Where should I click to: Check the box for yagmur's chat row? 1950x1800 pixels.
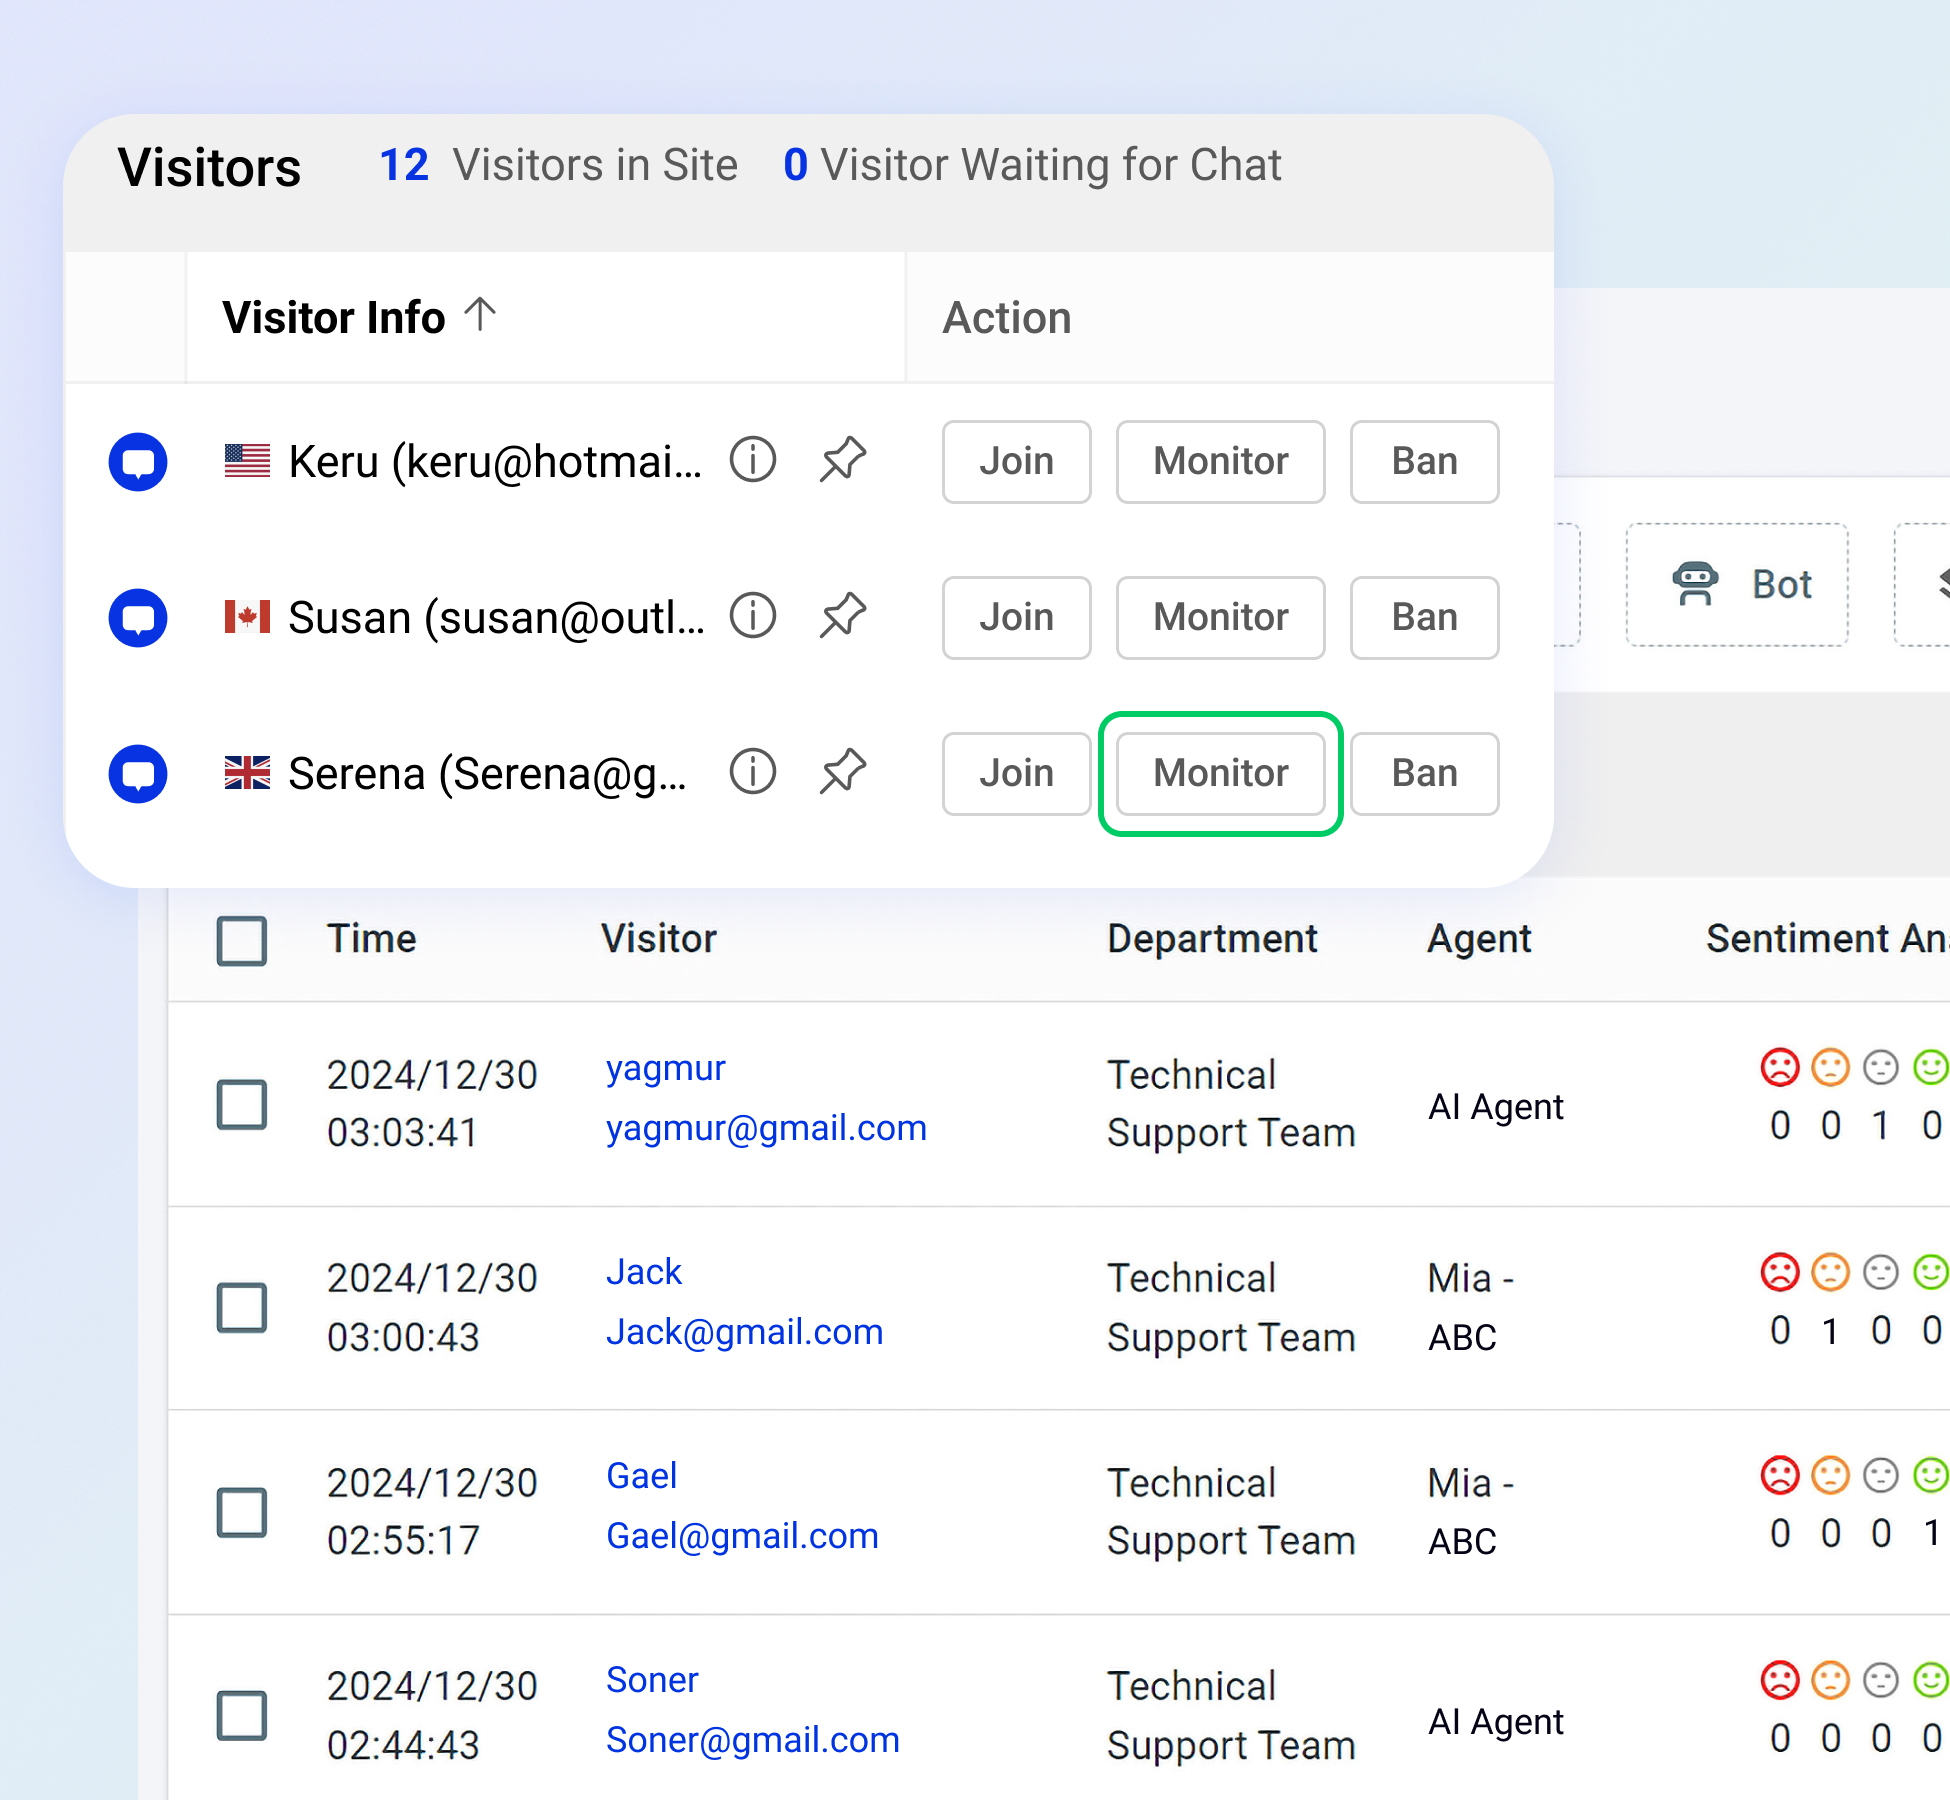click(x=242, y=1104)
